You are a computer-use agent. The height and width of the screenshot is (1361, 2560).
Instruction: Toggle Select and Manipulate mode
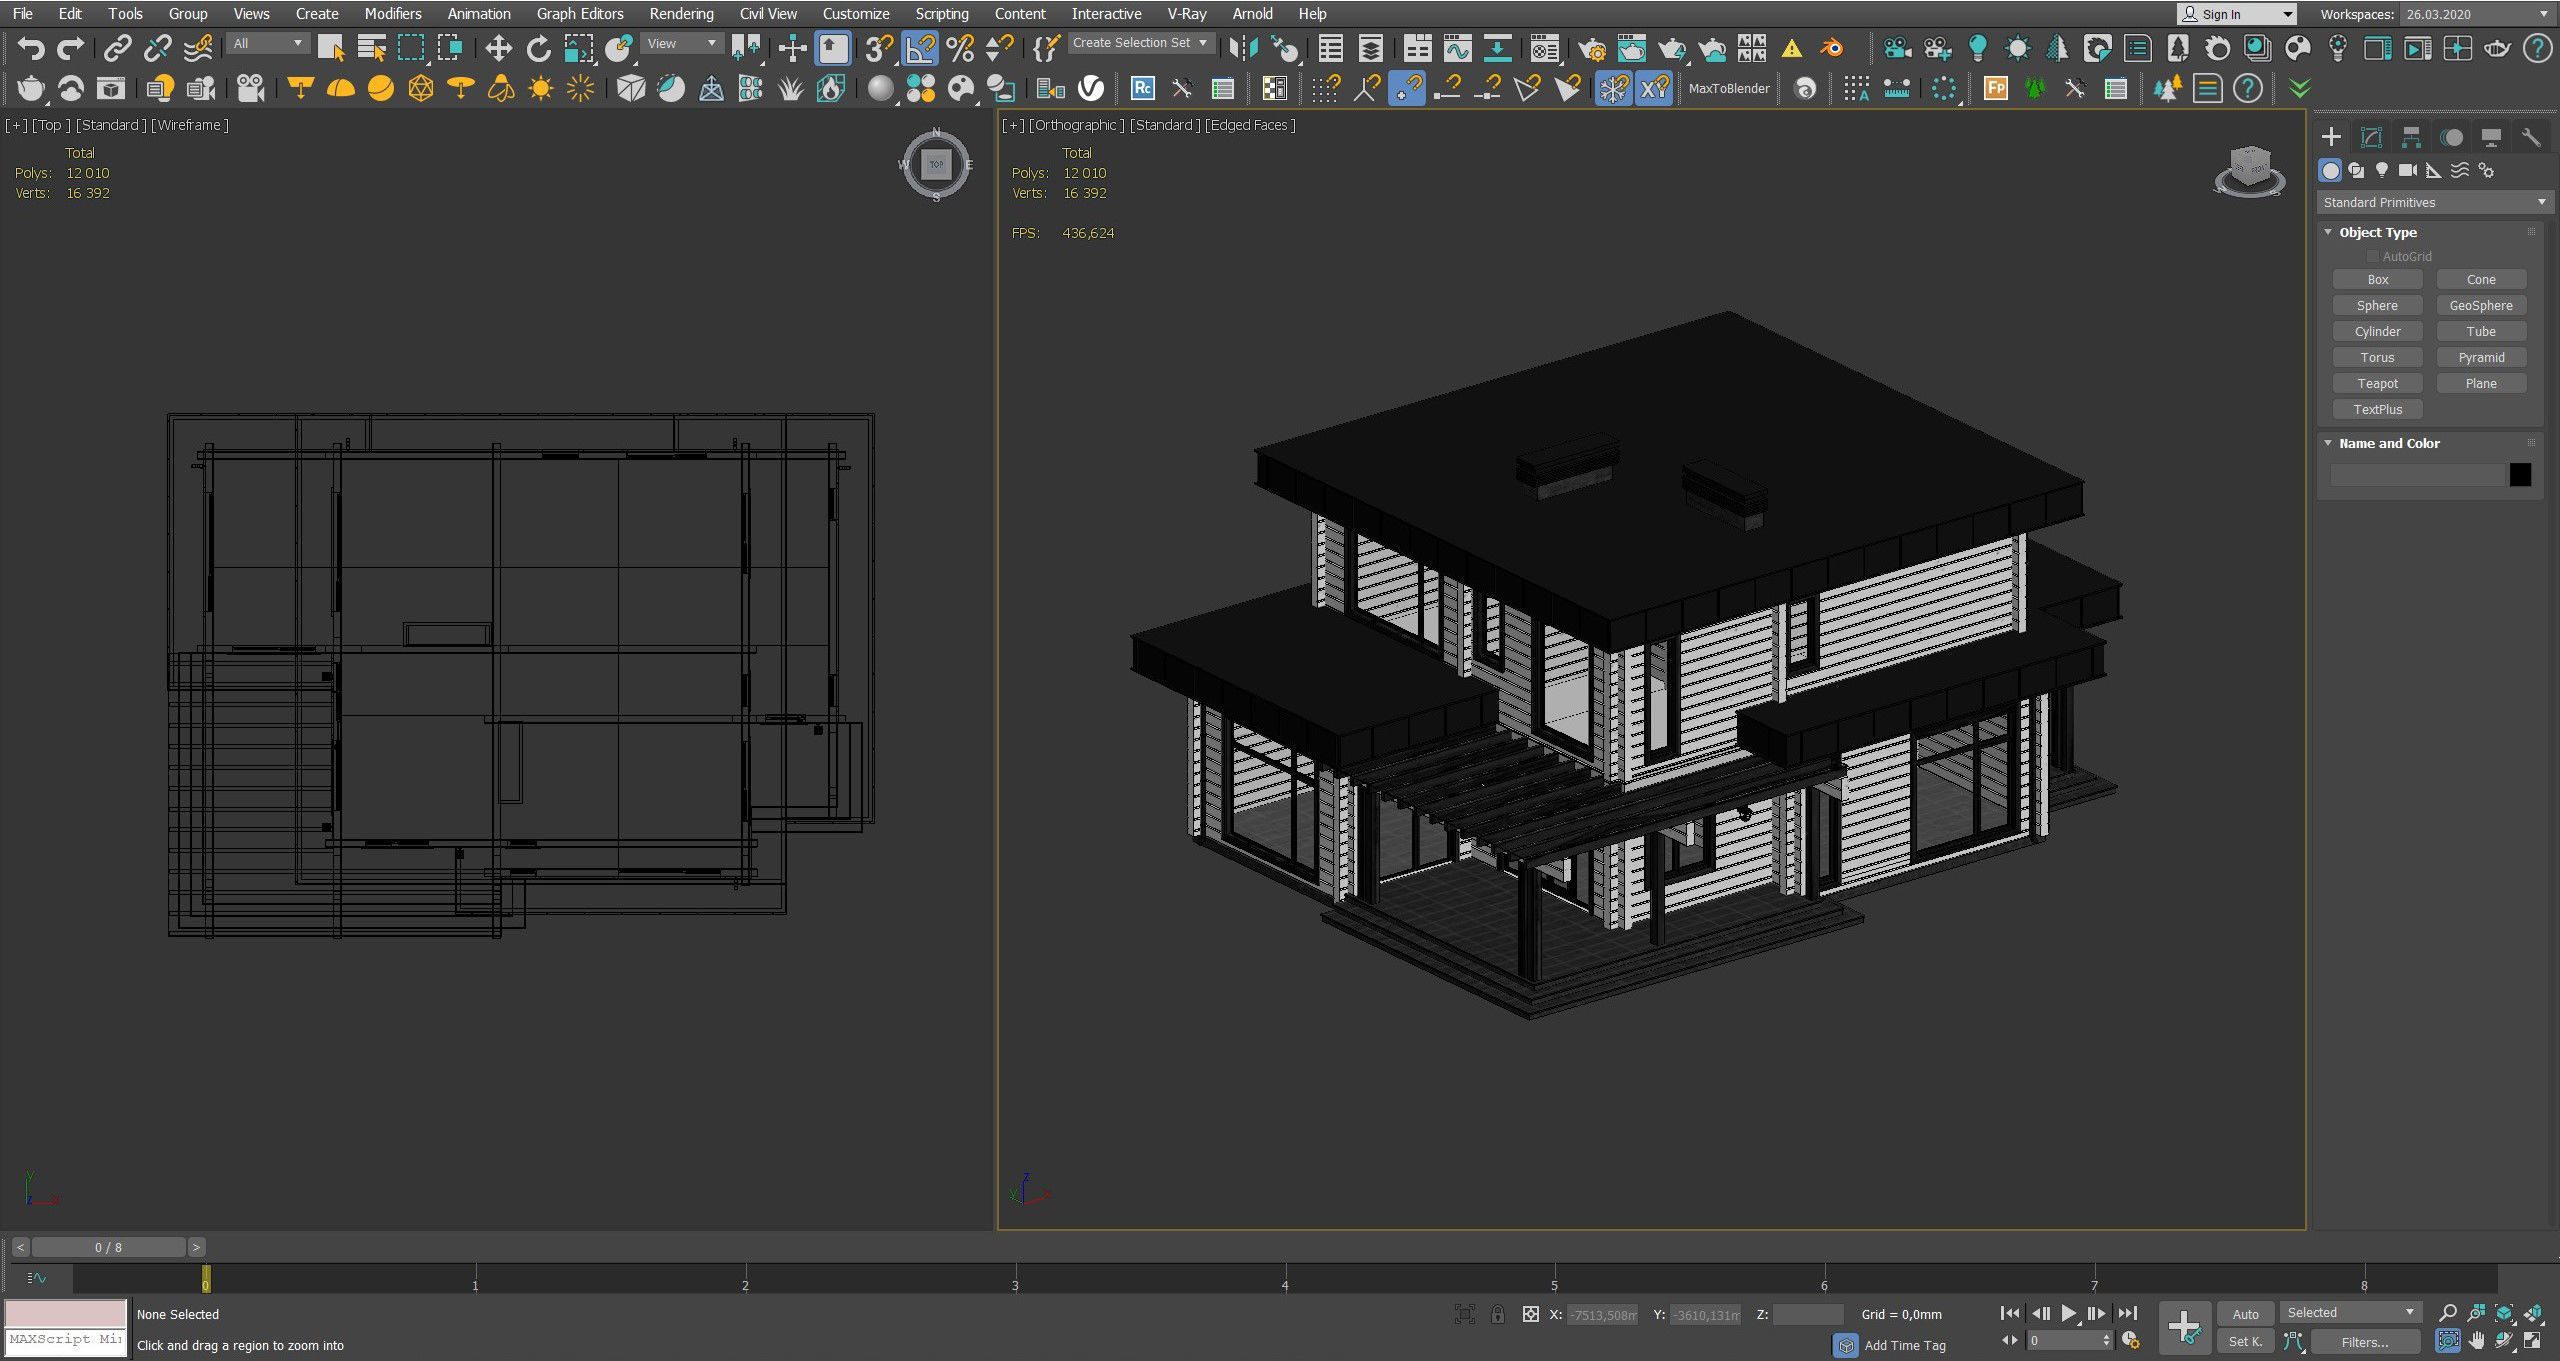(x=792, y=48)
